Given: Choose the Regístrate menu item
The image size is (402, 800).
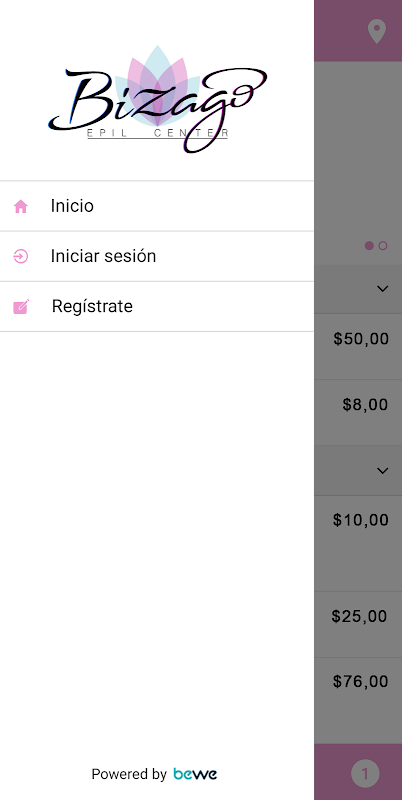Looking at the screenshot, I should (157, 306).
